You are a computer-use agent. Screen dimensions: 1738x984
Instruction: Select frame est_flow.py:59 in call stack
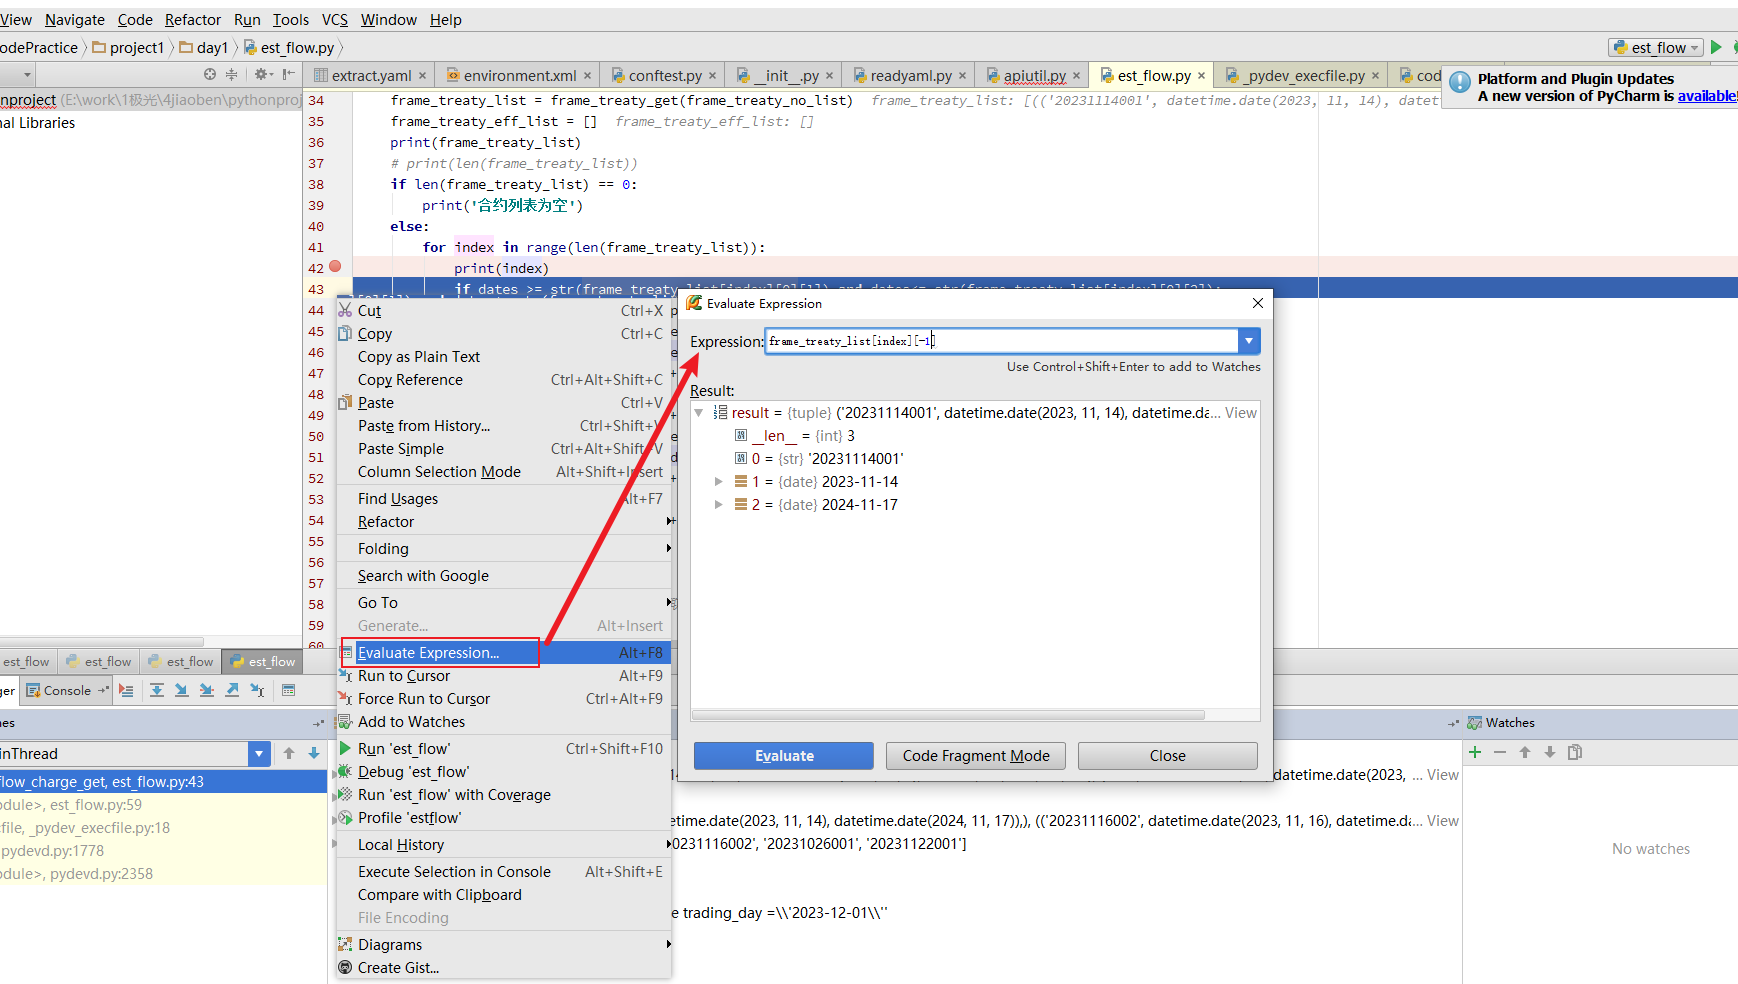[x=164, y=805]
